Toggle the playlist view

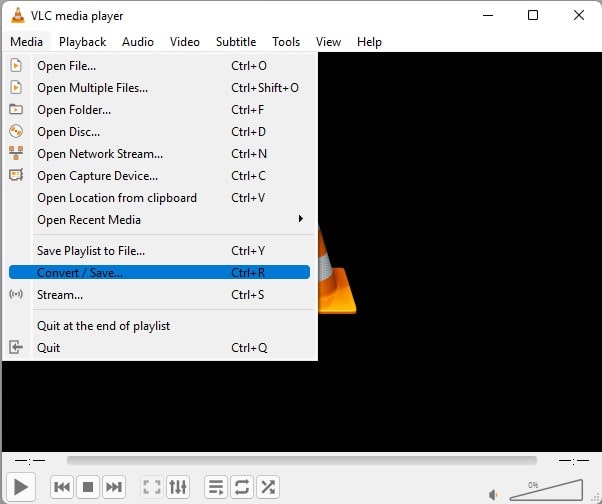(215, 487)
